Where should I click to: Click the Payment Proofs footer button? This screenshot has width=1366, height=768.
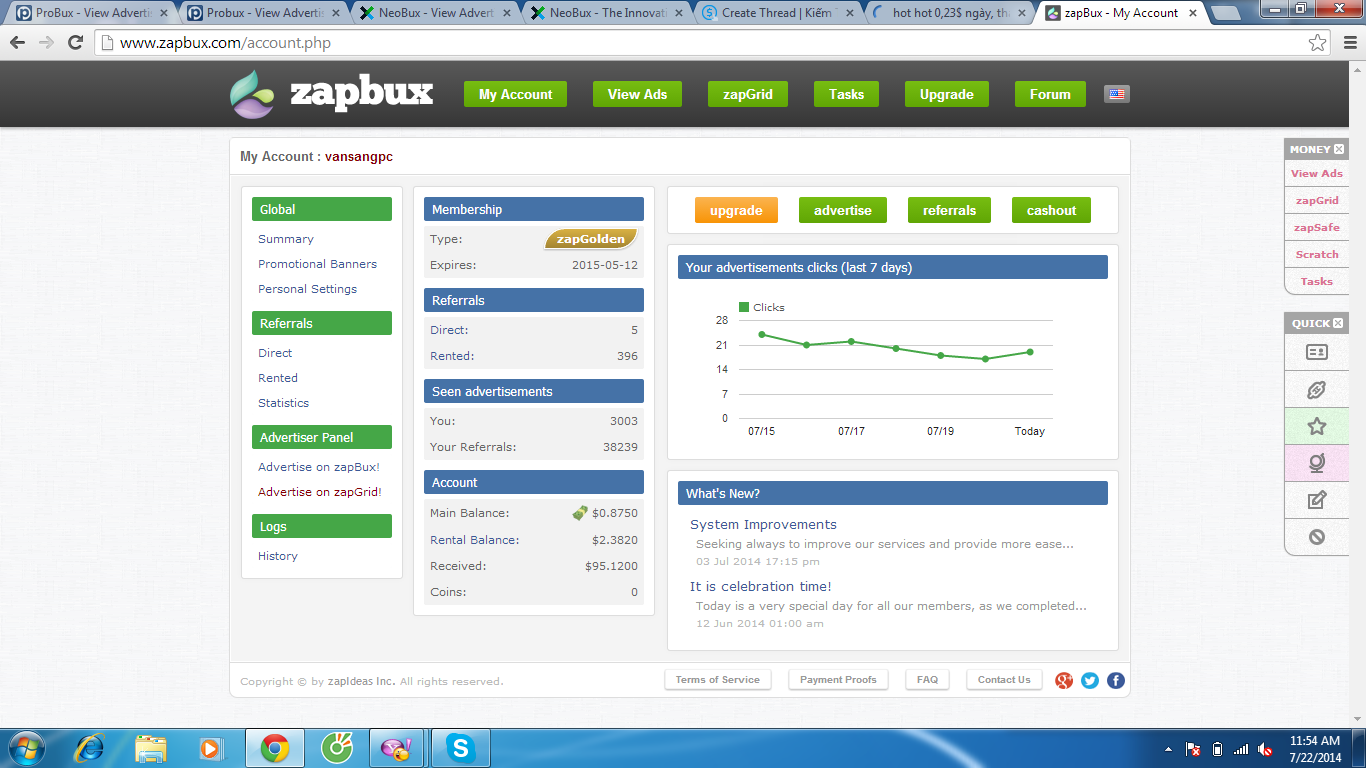pos(838,680)
